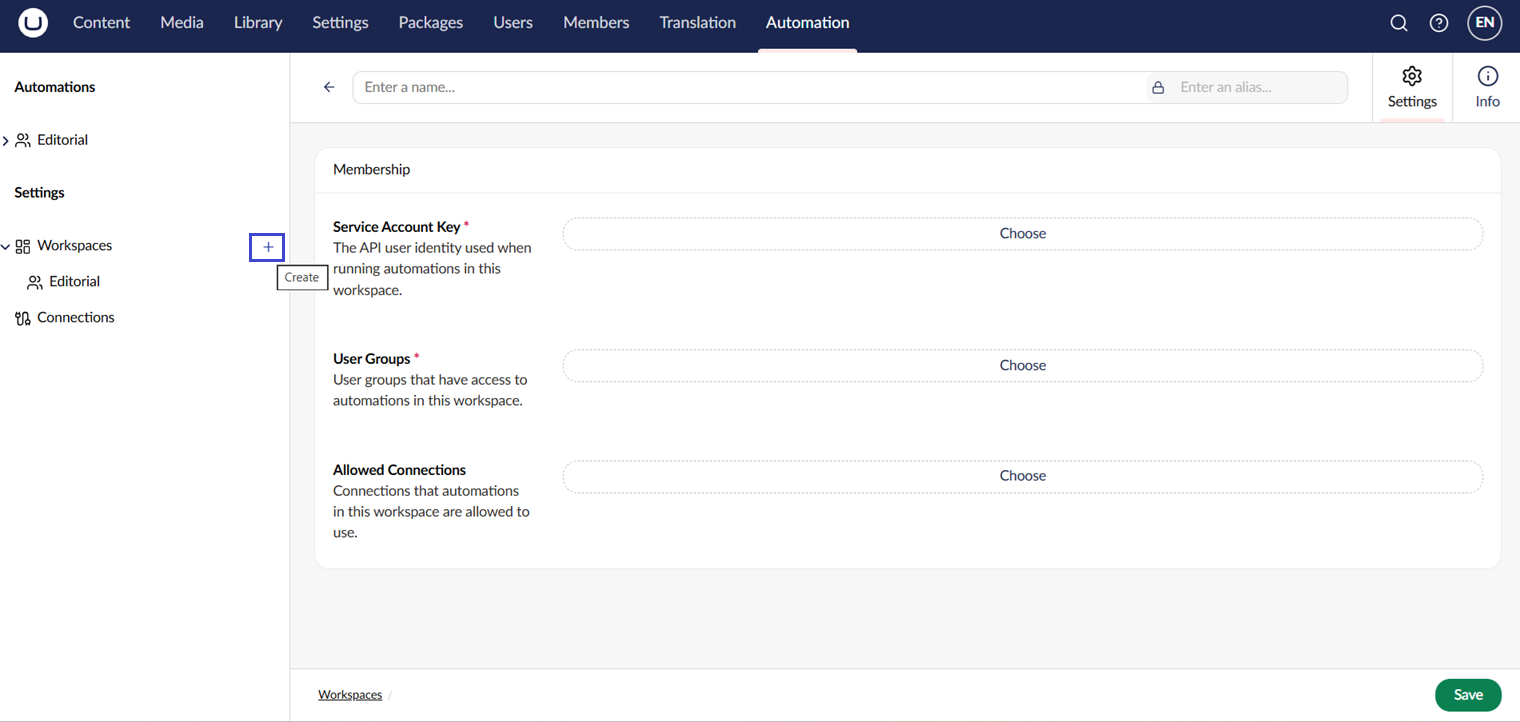Open the help question mark icon
The width and height of the screenshot is (1520, 722).
[1439, 23]
